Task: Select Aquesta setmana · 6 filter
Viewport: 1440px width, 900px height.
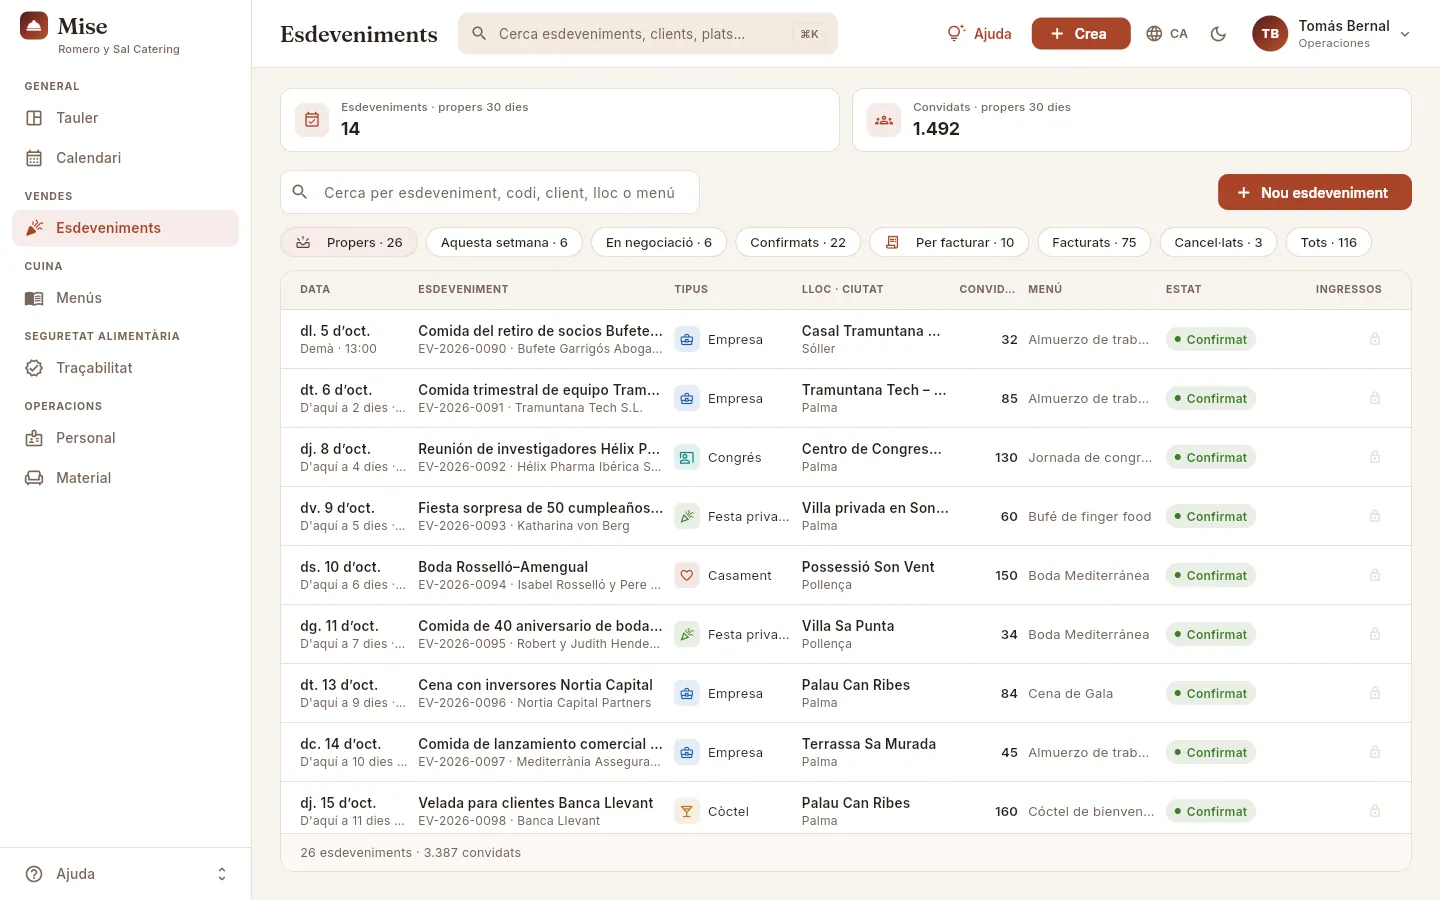Action: click(504, 242)
